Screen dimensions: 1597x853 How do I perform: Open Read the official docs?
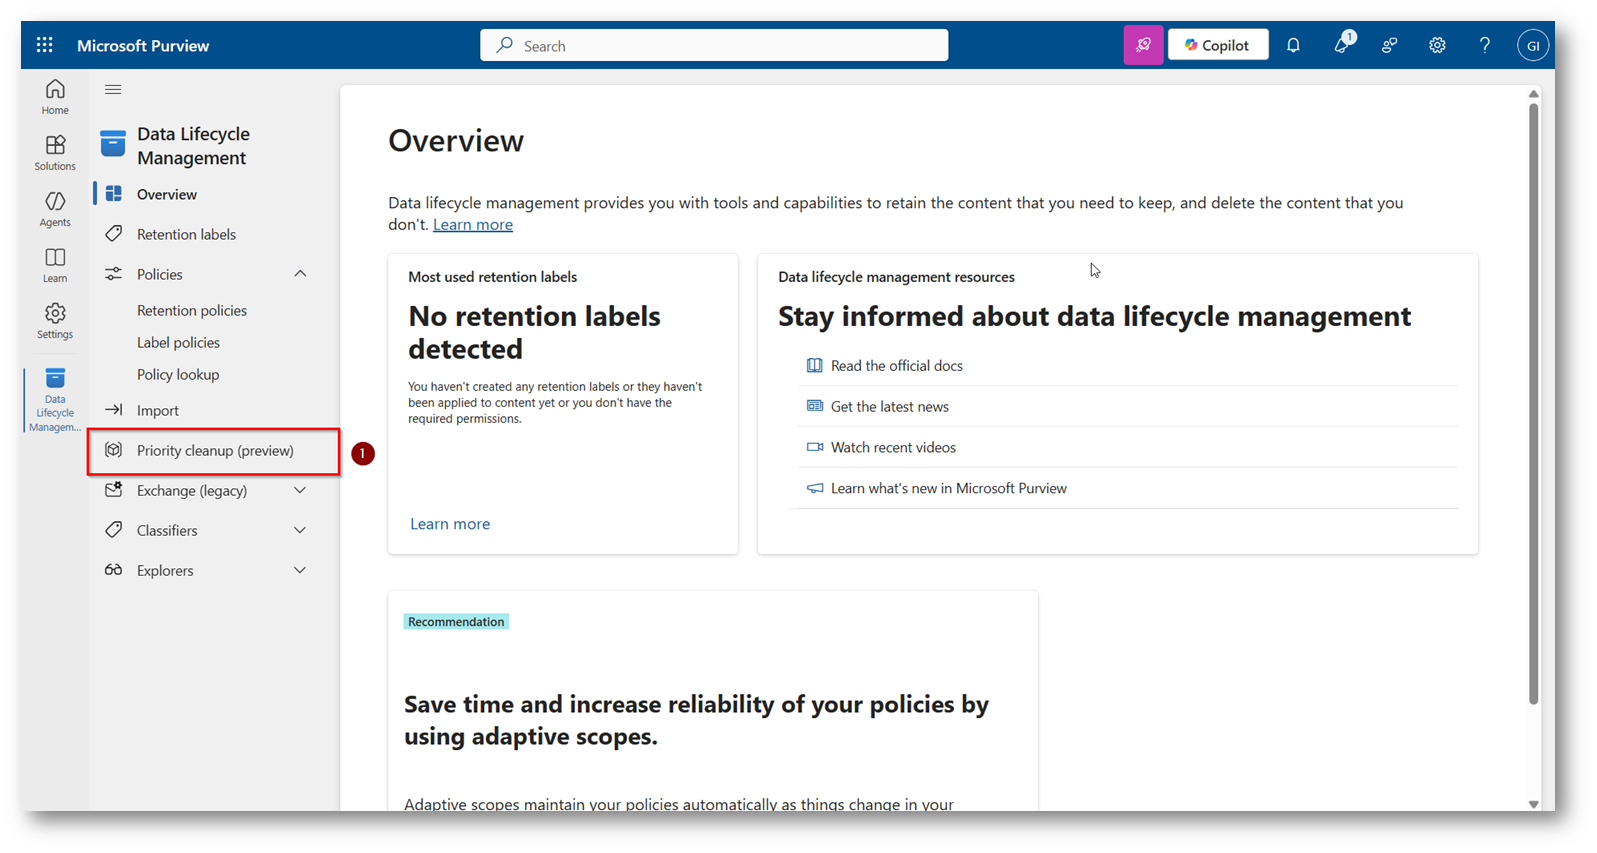[897, 366]
